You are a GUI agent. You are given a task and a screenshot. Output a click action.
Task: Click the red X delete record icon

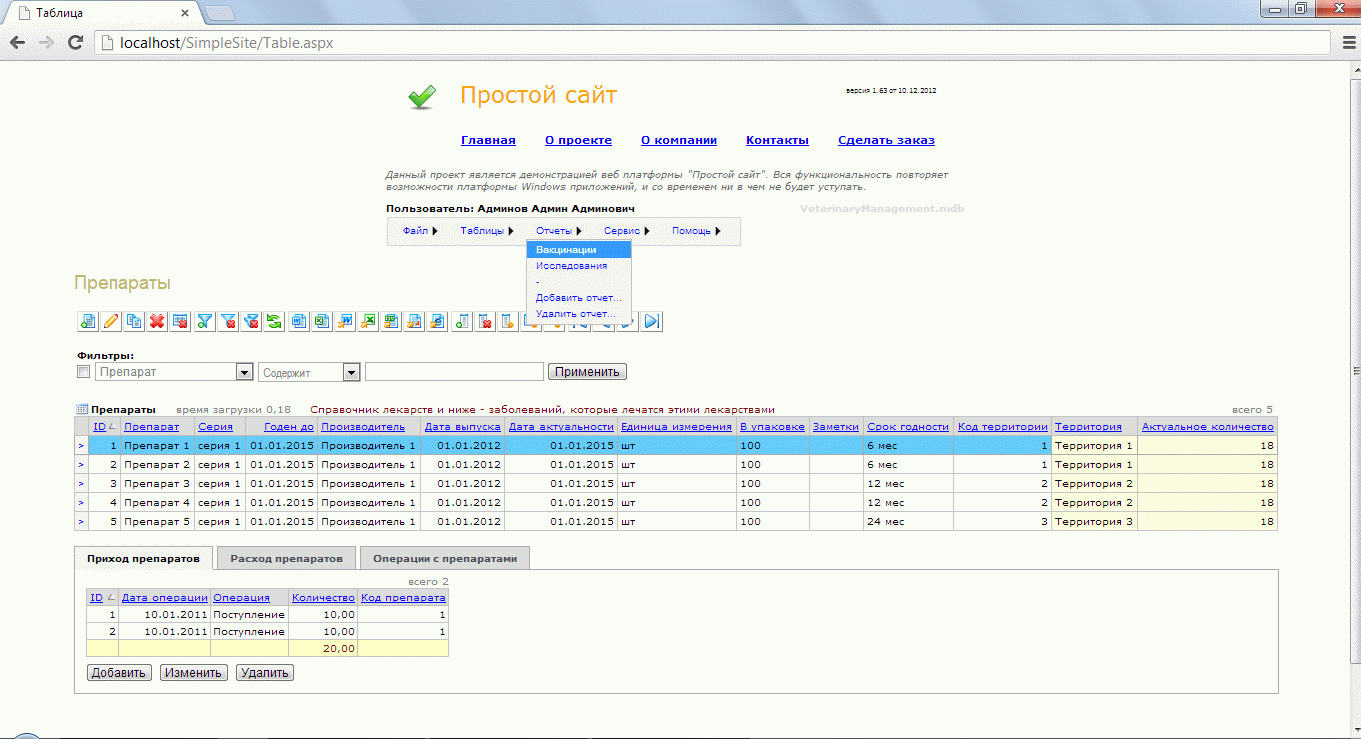[157, 321]
